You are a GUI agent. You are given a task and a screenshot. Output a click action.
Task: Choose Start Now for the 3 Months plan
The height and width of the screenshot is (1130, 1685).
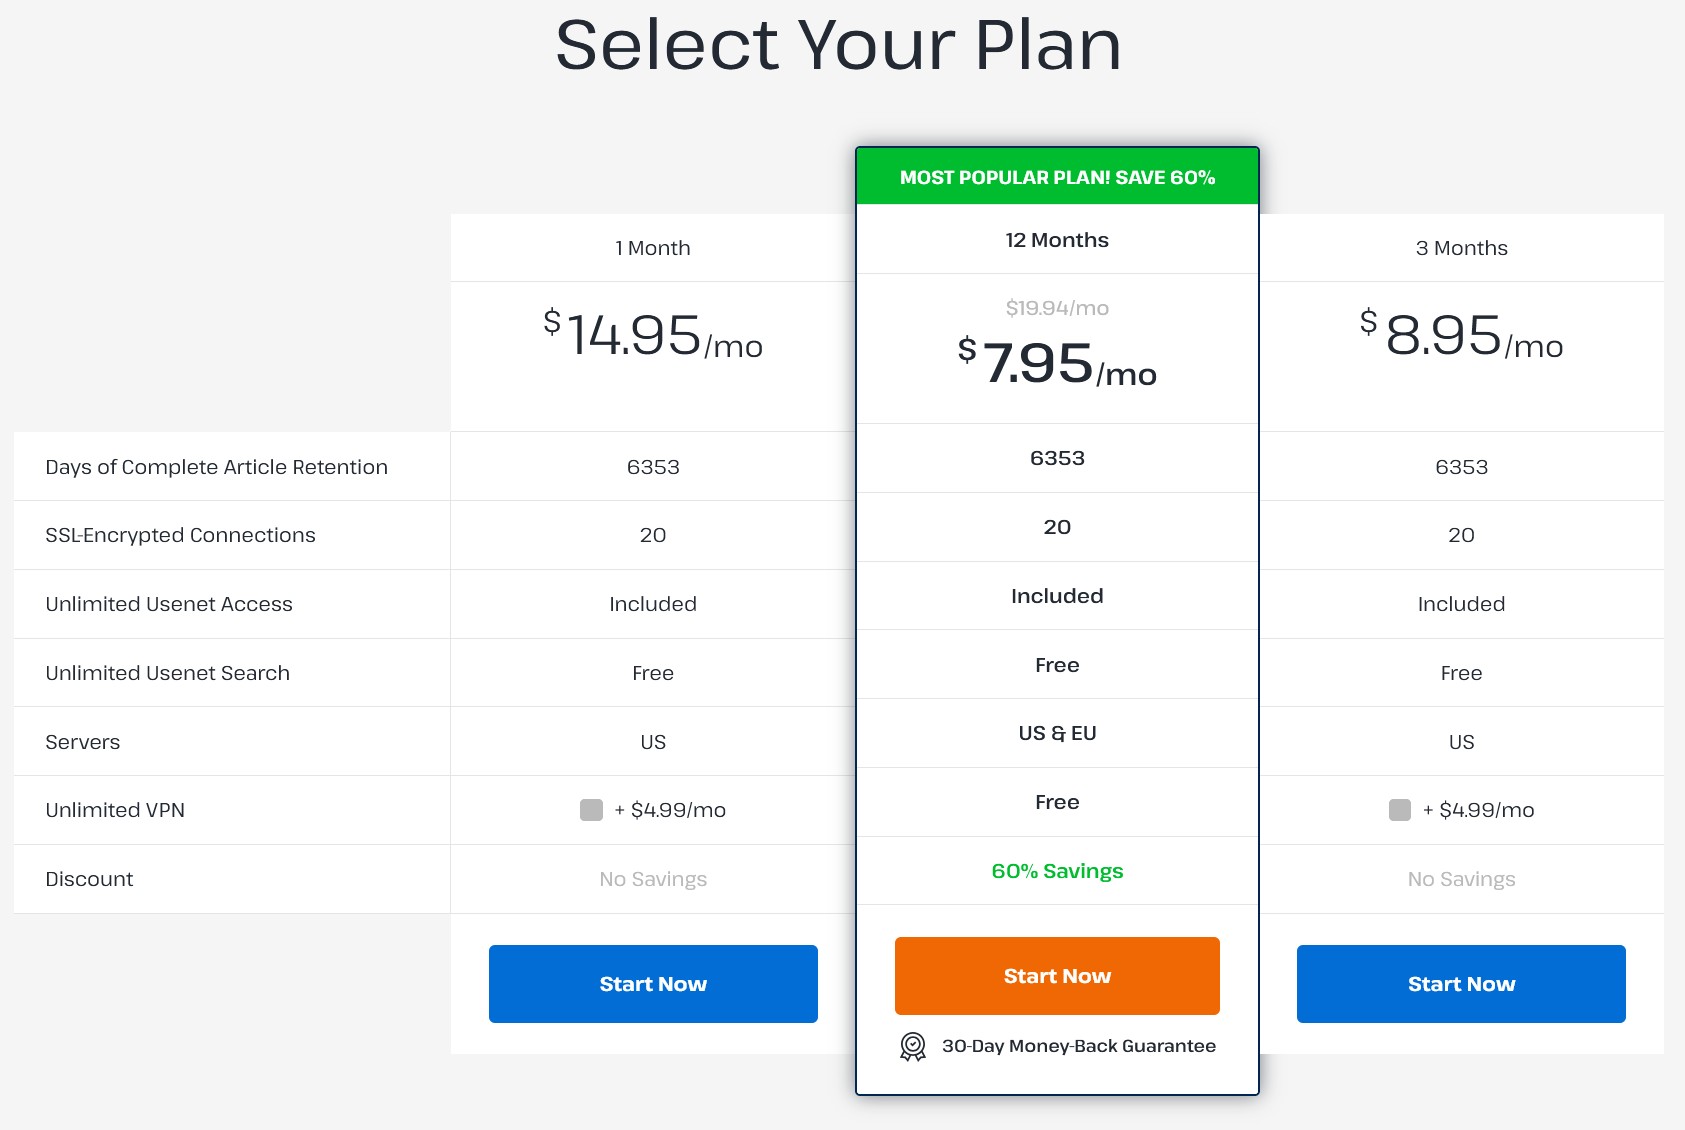[1461, 984]
